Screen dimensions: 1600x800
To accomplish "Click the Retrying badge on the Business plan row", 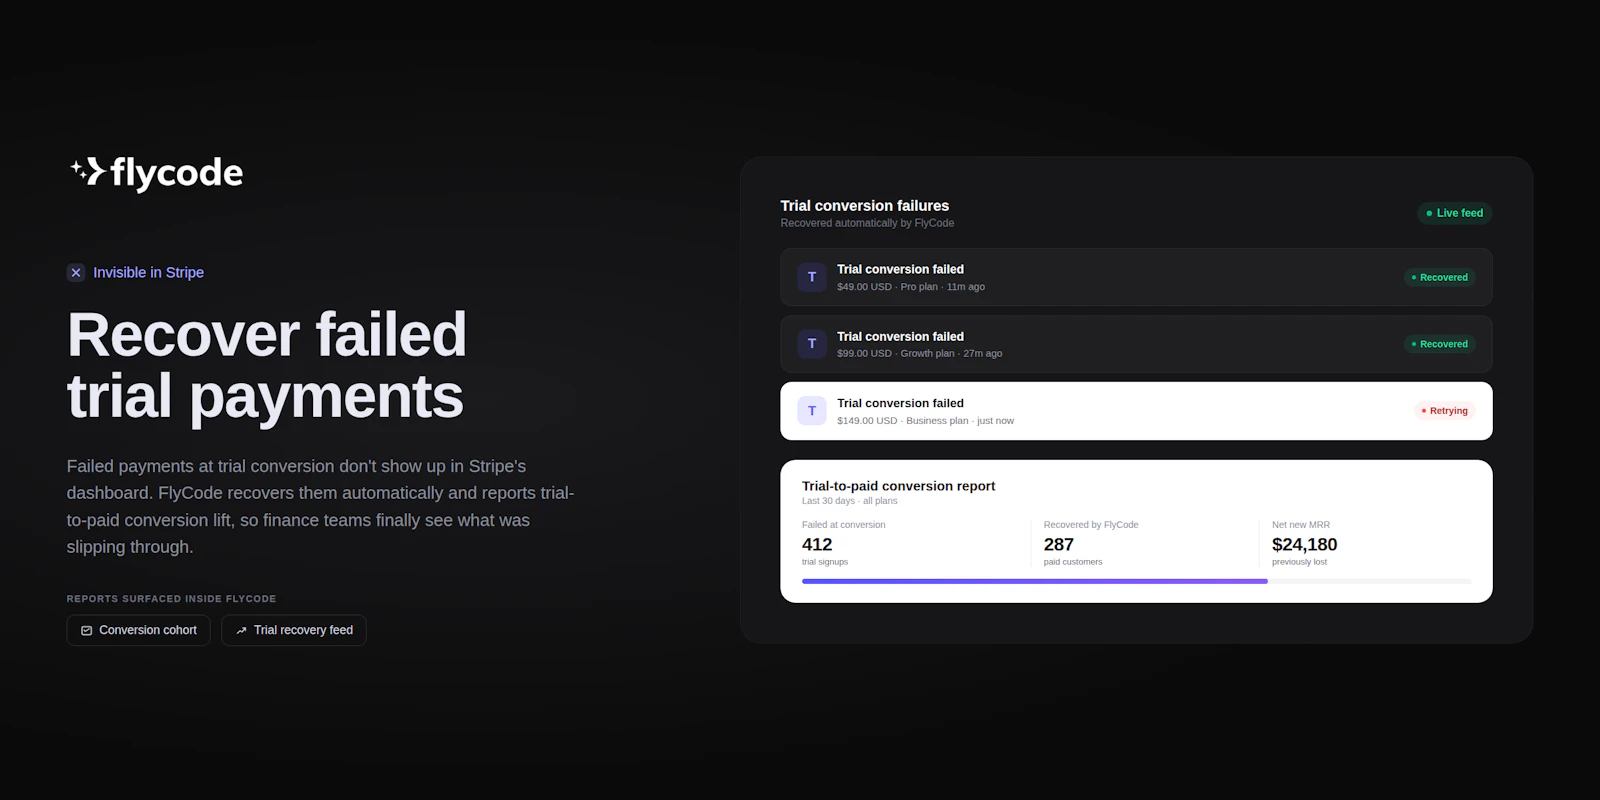I will click(1444, 411).
